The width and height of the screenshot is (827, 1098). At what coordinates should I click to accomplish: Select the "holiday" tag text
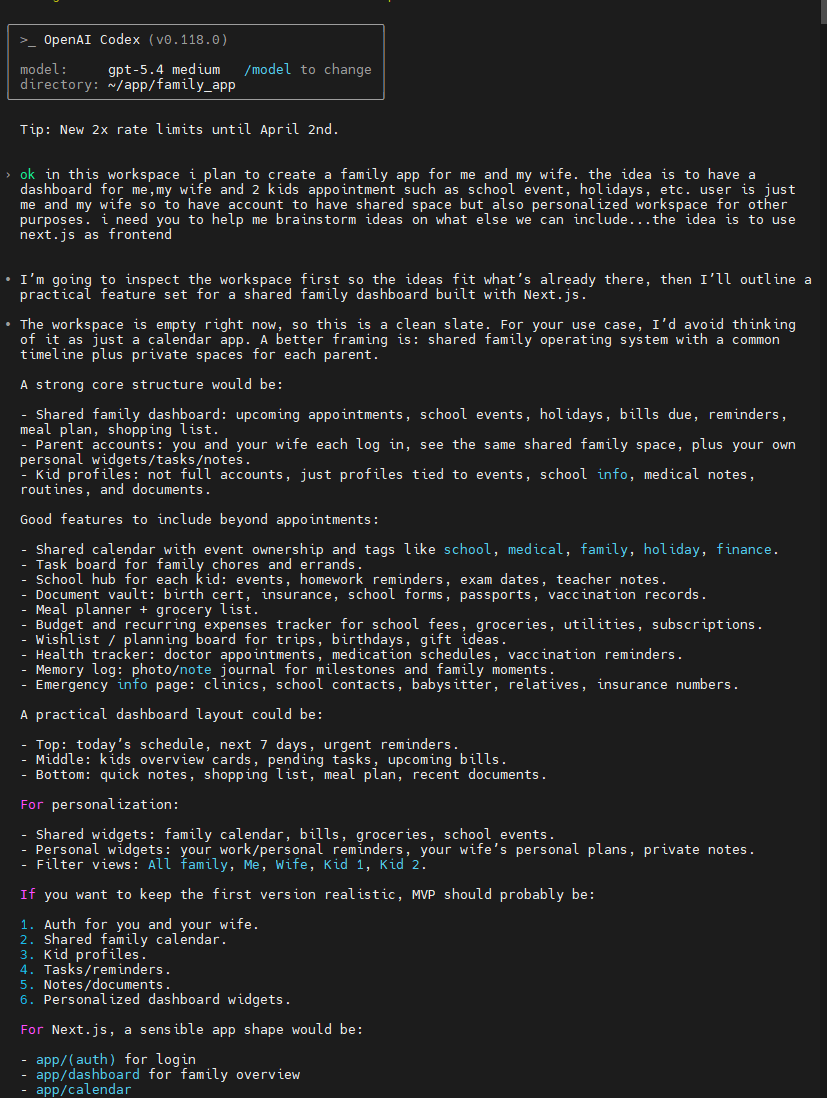pos(671,550)
